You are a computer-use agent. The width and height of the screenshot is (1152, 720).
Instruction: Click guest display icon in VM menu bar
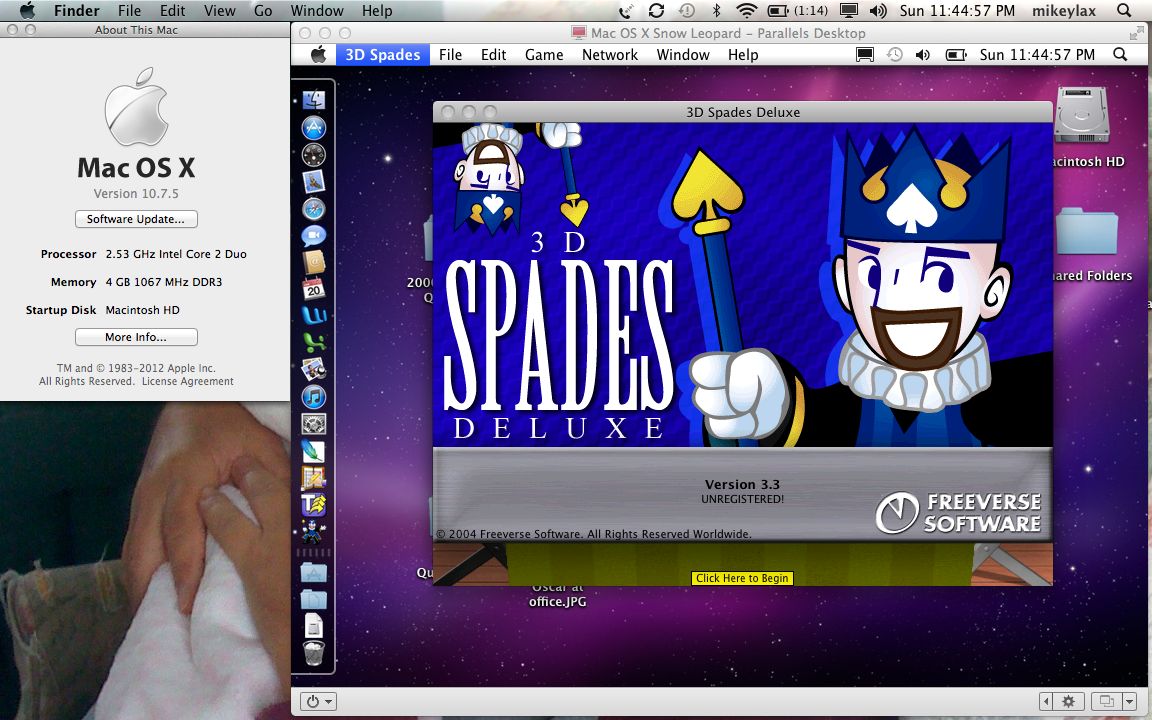[865, 54]
